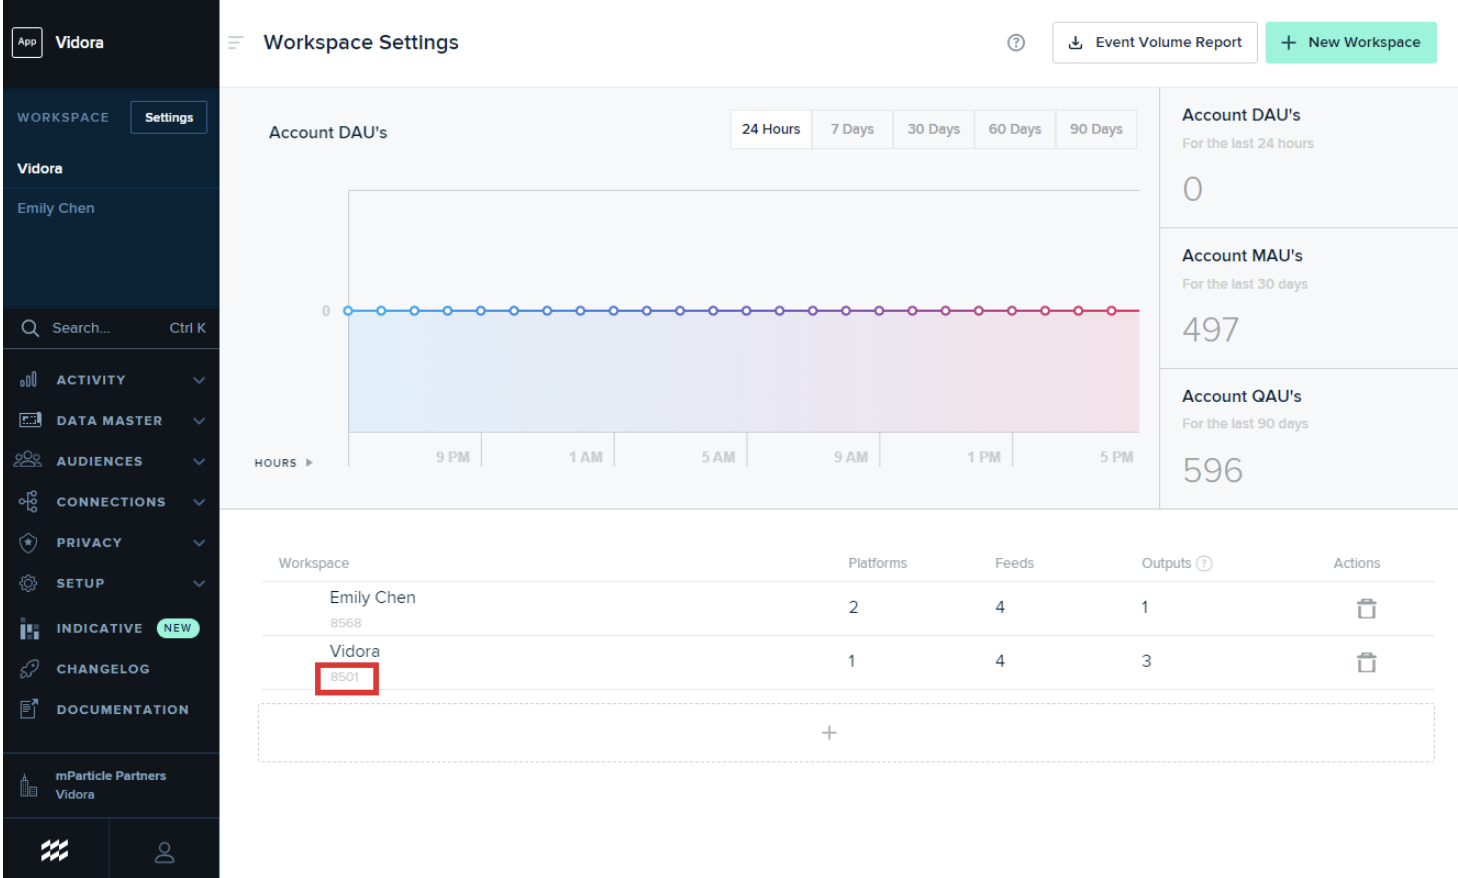1458x878 pixels.
Task: Click the Account DAU's value 0
Action: [1193, 189]
